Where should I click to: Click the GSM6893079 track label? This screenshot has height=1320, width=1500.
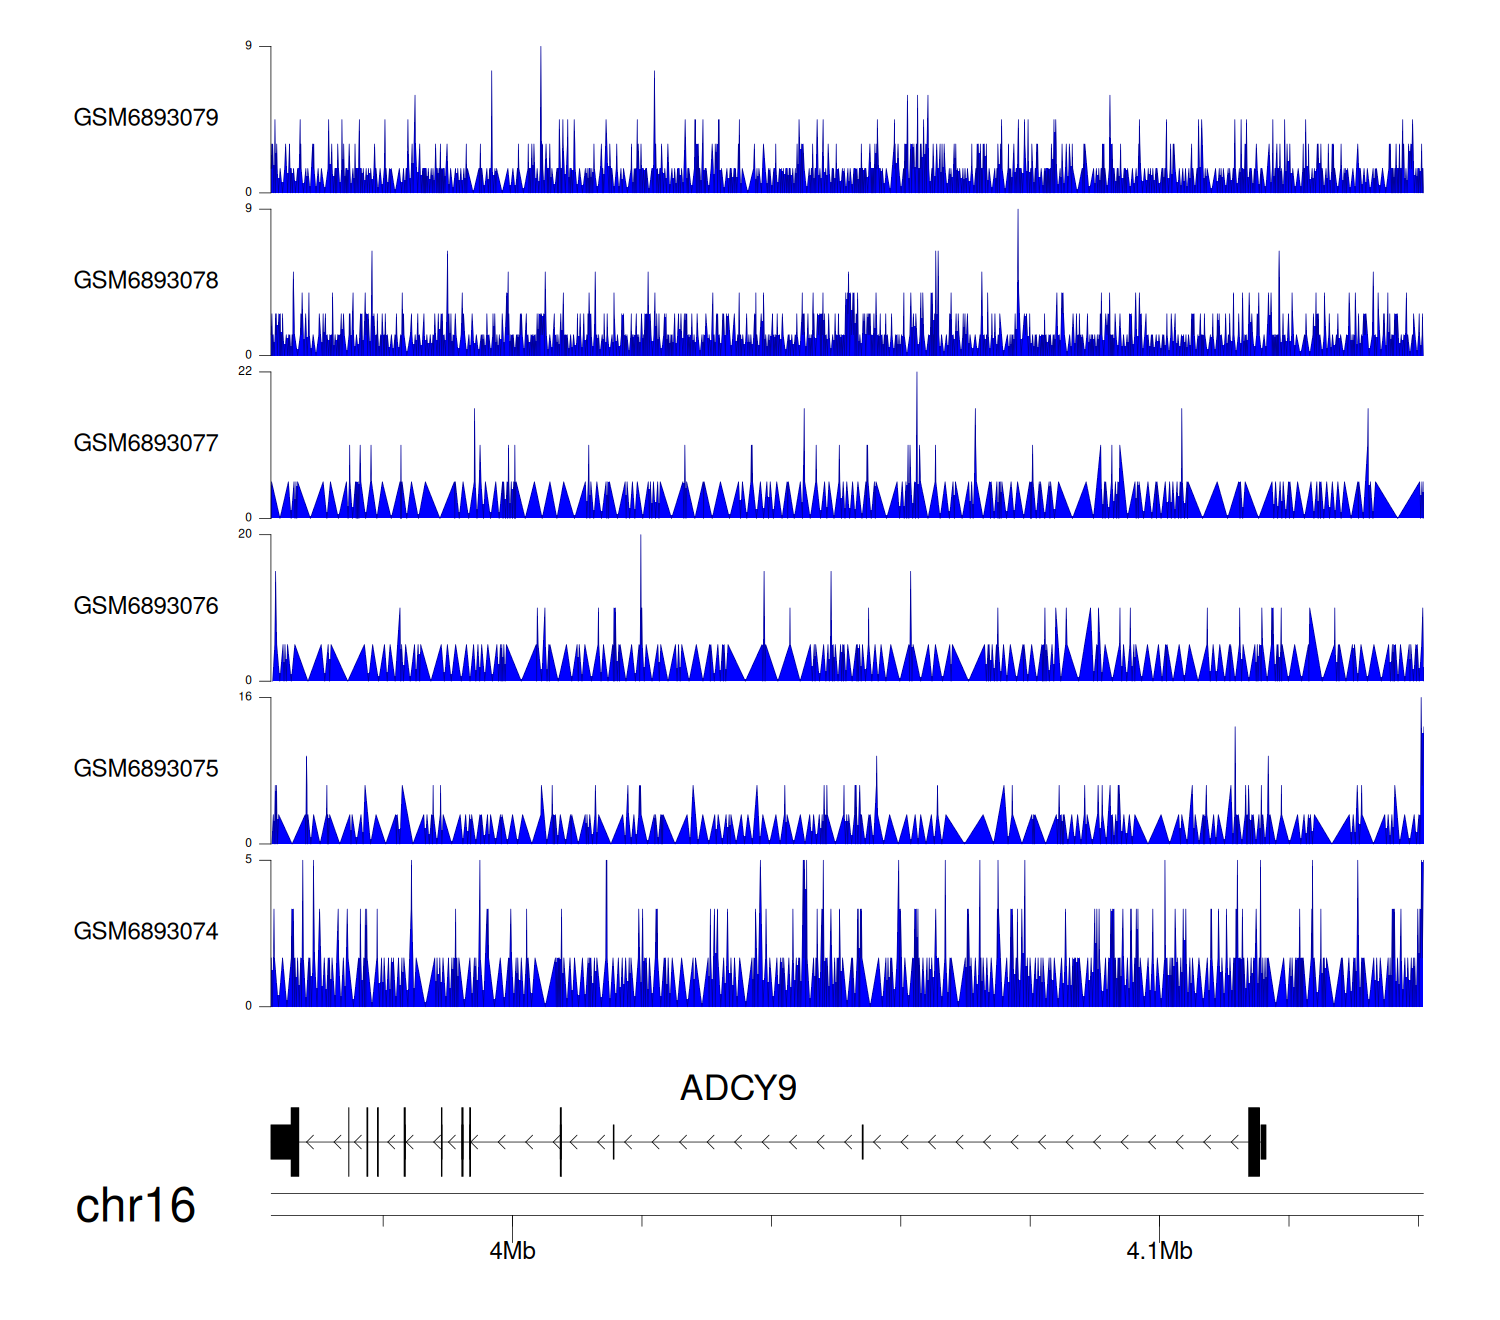146,118
